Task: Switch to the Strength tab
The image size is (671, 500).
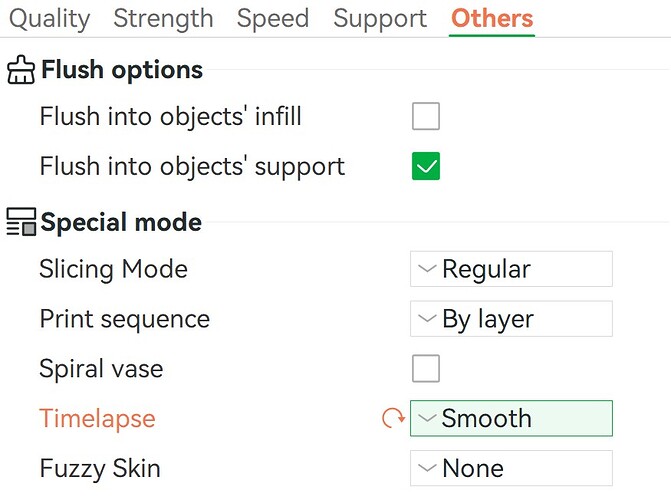Action: [163, 18]
